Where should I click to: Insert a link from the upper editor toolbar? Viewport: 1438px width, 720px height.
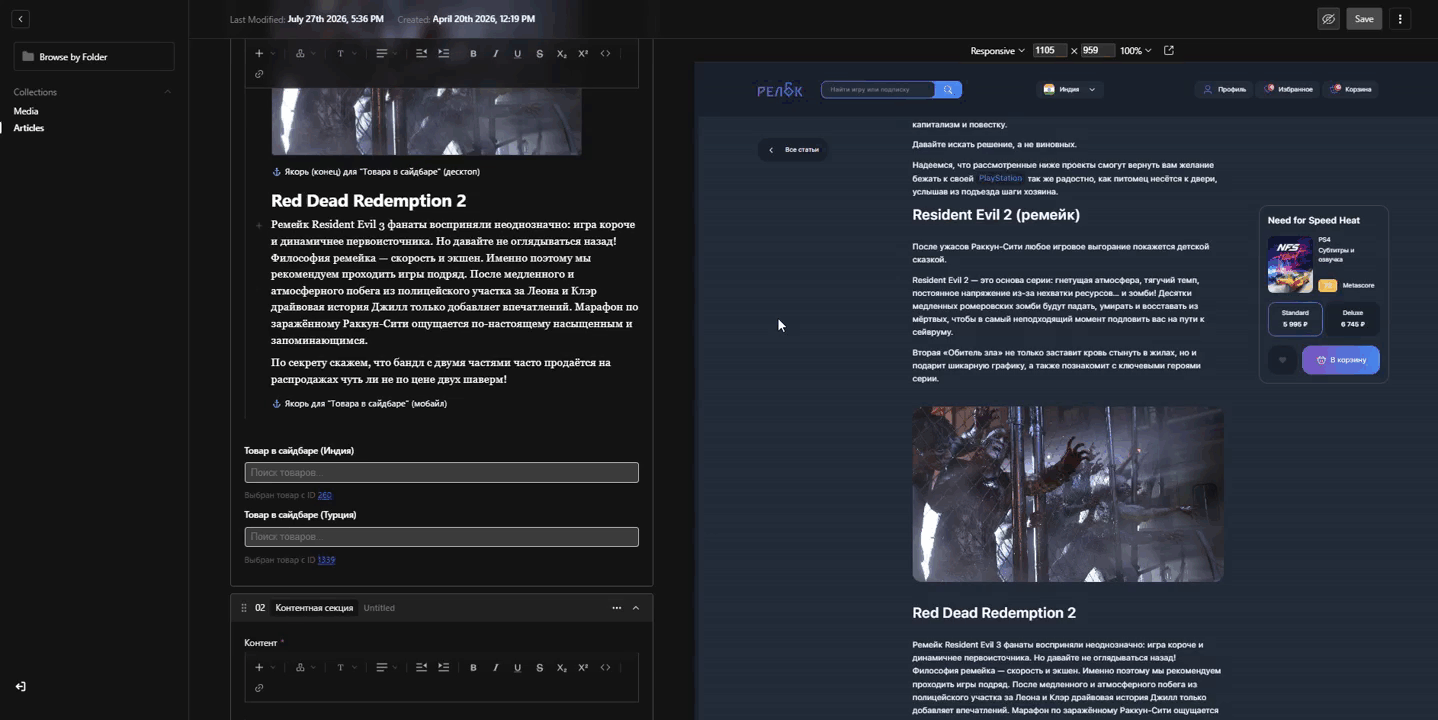tap(259, 74)
